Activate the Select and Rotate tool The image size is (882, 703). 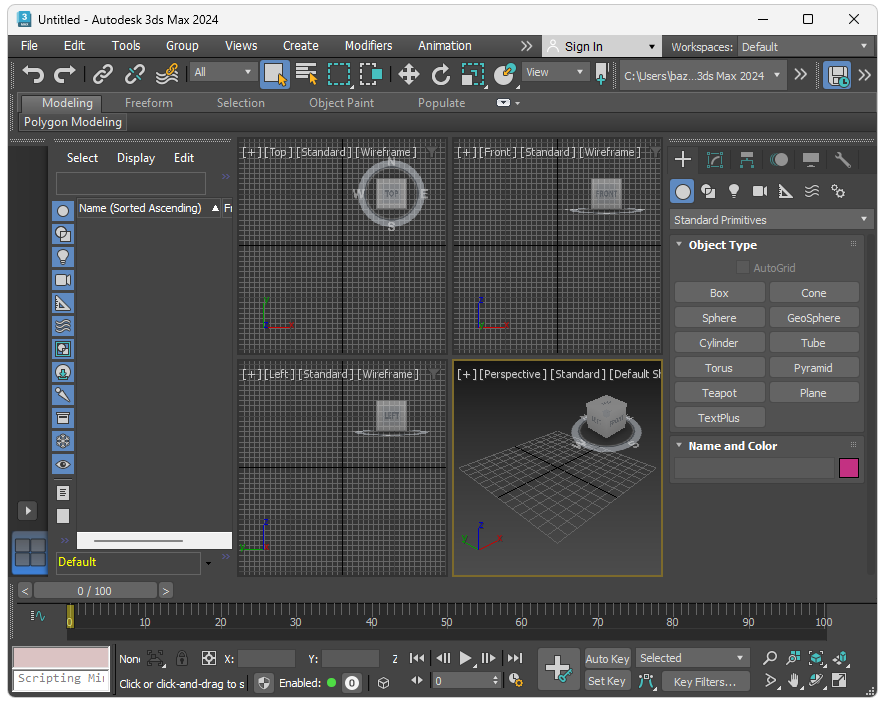[x=440, y=74]
